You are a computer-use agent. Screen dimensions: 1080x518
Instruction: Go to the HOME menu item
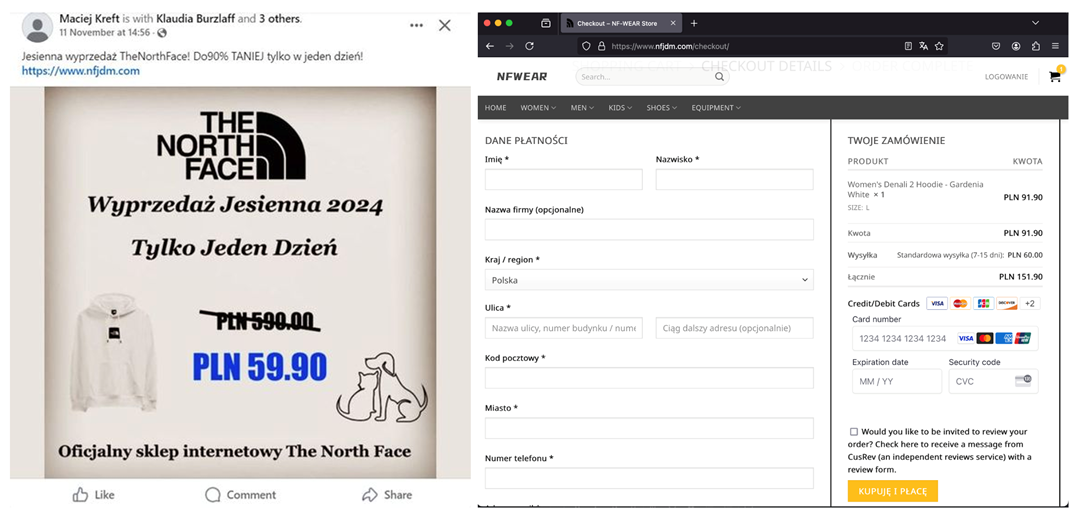point(495,108)
